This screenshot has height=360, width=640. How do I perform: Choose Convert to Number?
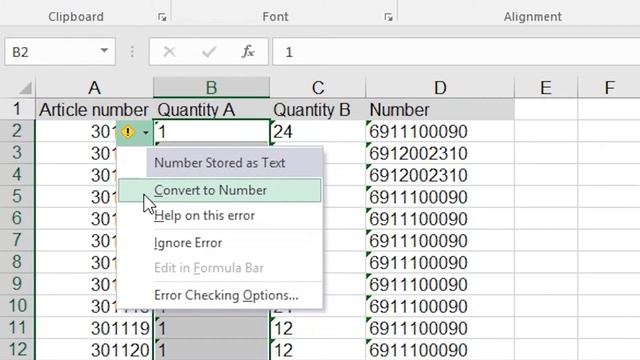pyautogui.click(x=220, y=190)
